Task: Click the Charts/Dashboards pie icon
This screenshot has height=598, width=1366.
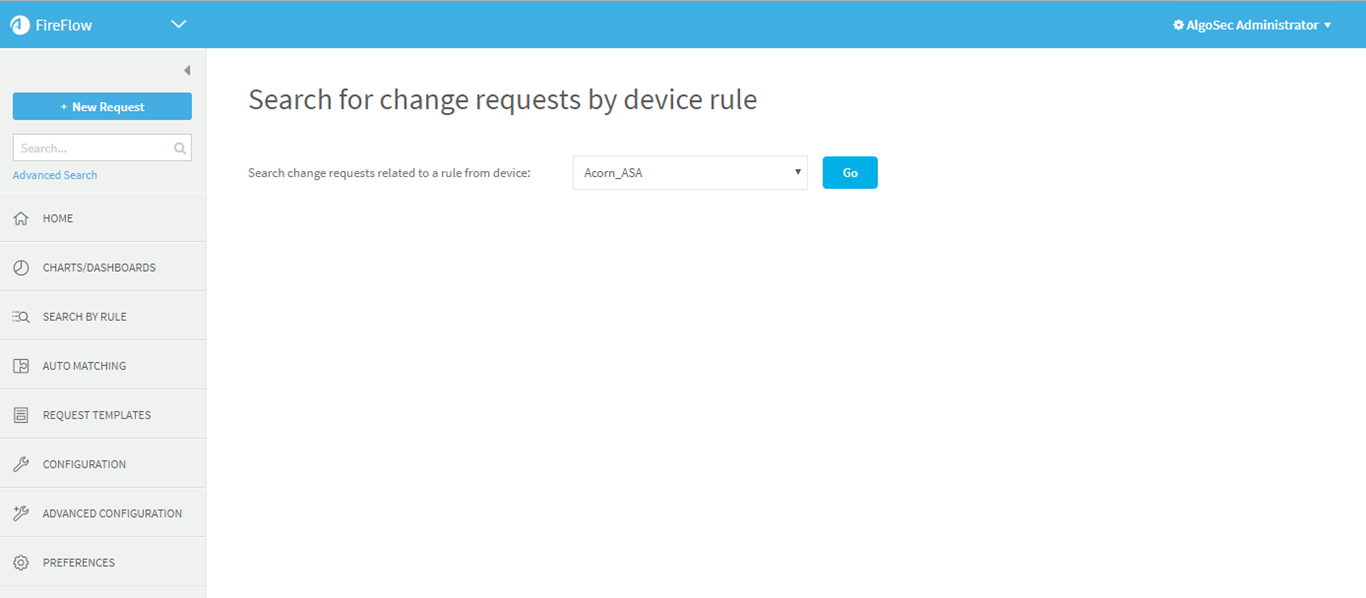Action: click(x=21, y=268)
